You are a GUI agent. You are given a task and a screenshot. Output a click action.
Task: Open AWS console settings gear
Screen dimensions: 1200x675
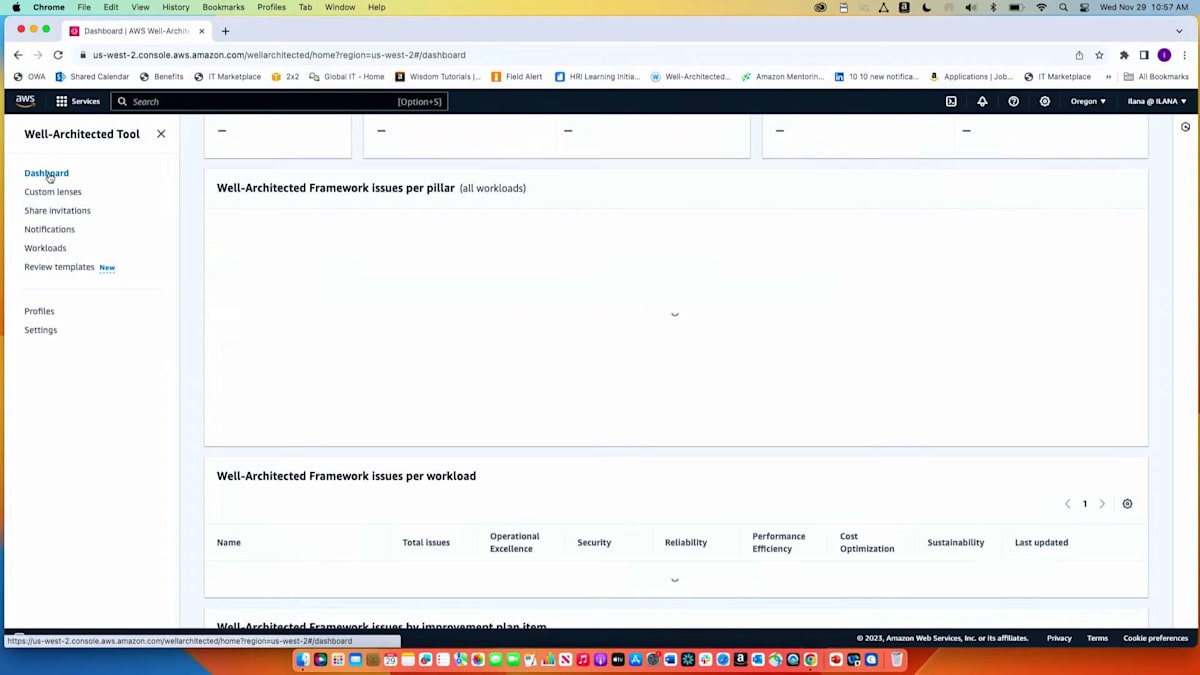(x=1045, y=101)
